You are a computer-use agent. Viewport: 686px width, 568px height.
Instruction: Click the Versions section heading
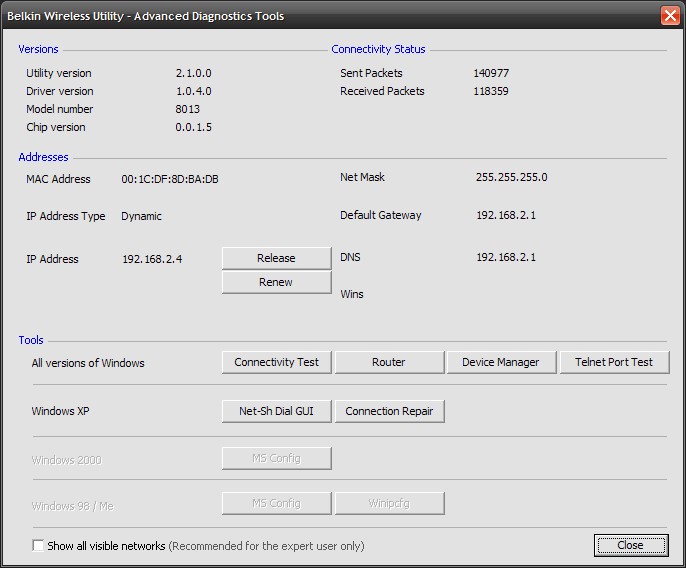click(38, 49)
